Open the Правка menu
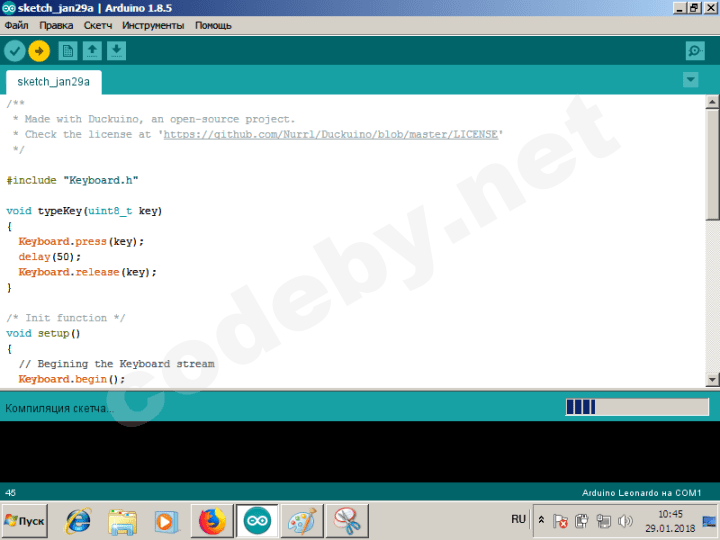The image size is (720, 540). pyautogui.click(x=56, y=26)
